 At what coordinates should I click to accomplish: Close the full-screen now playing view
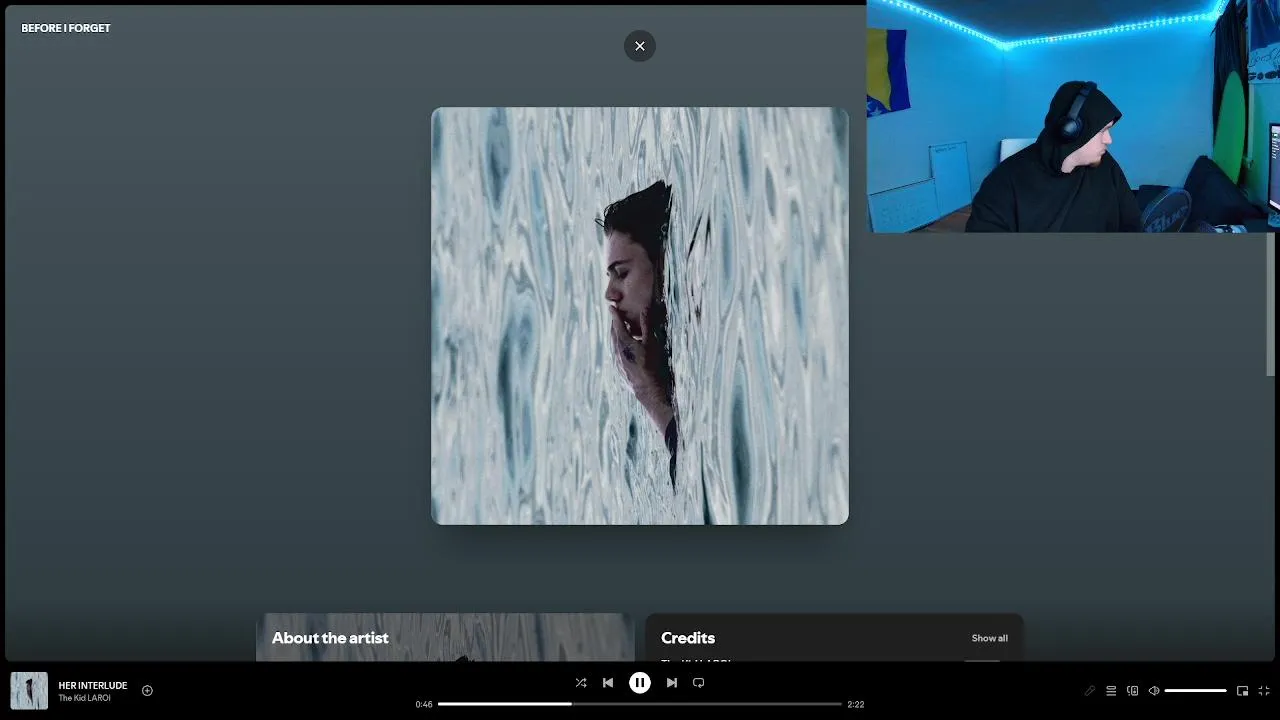tap(640, 46)
